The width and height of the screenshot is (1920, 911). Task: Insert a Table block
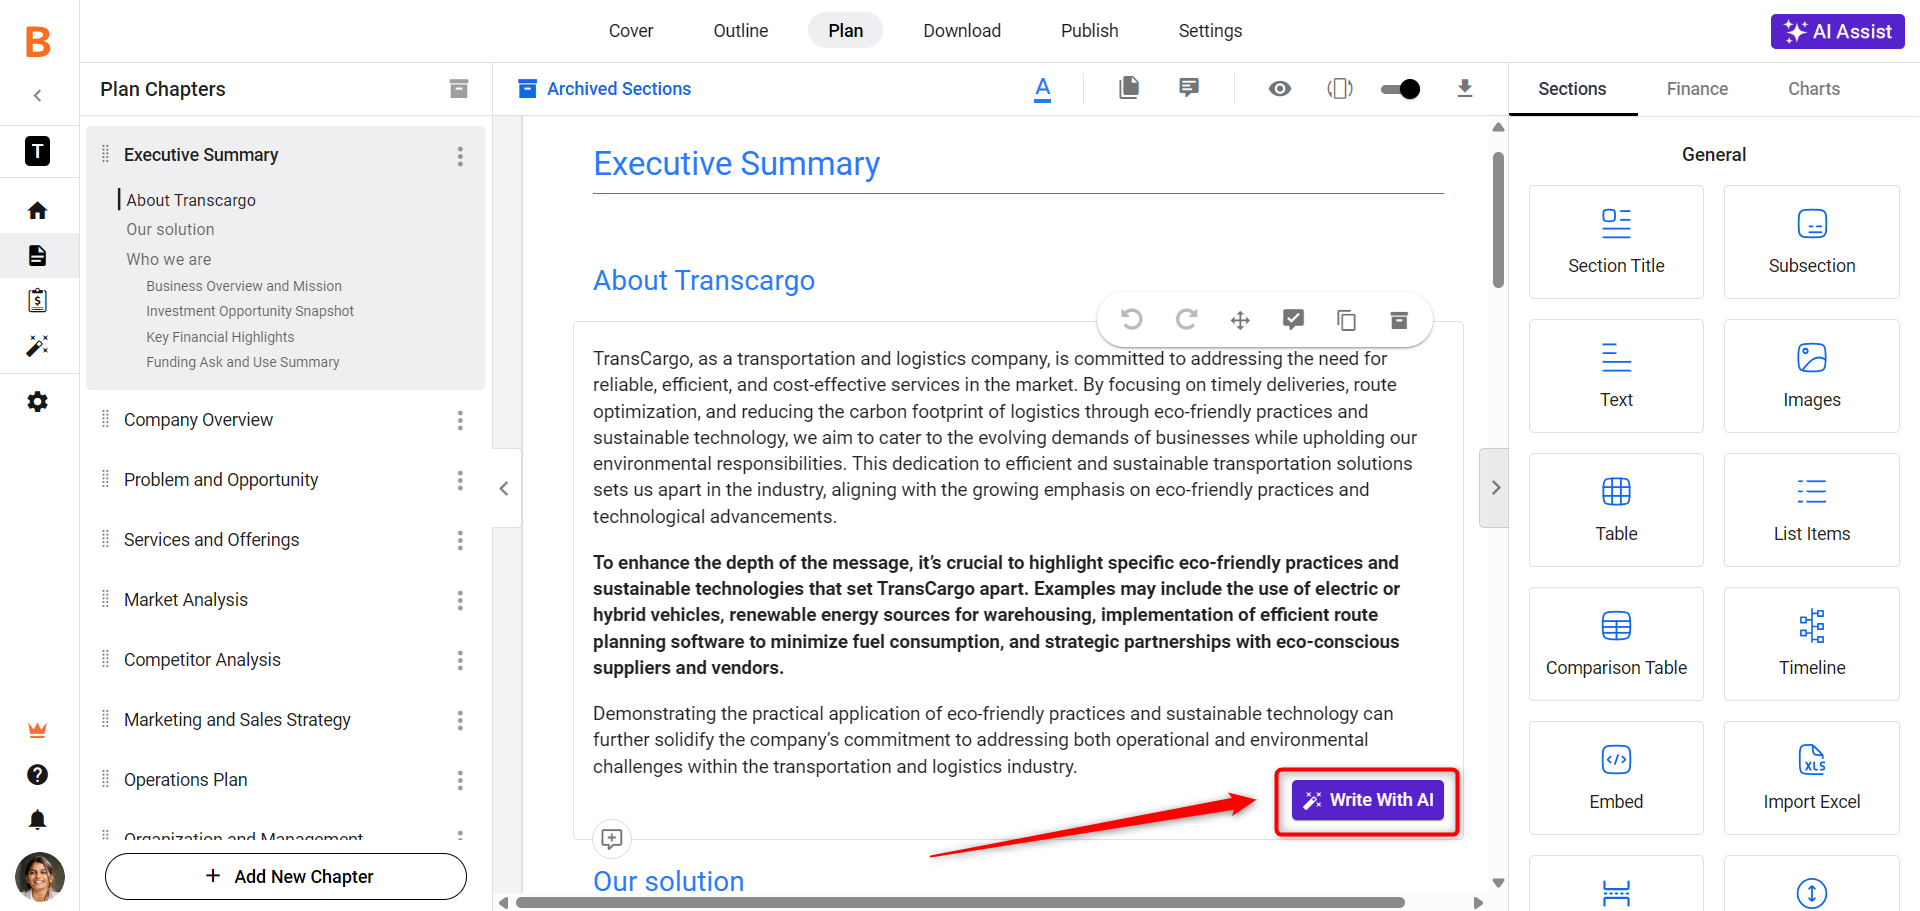(1616, 510)
